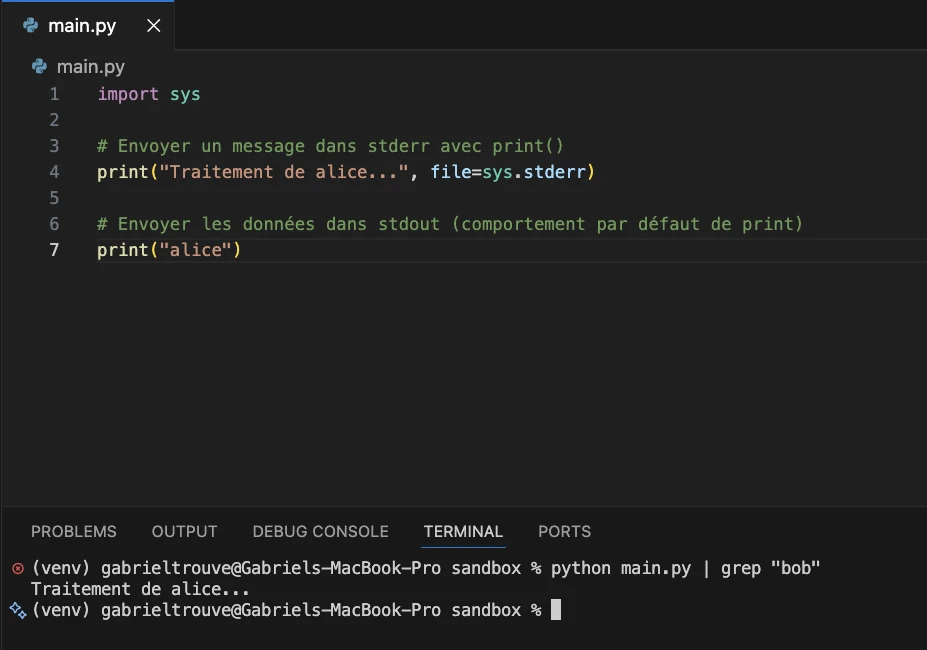The width and height of the screenshot is (927, 650).
Task: Open the PORTS panel tab
Action: pyautogui.click(x=565, y=531)
